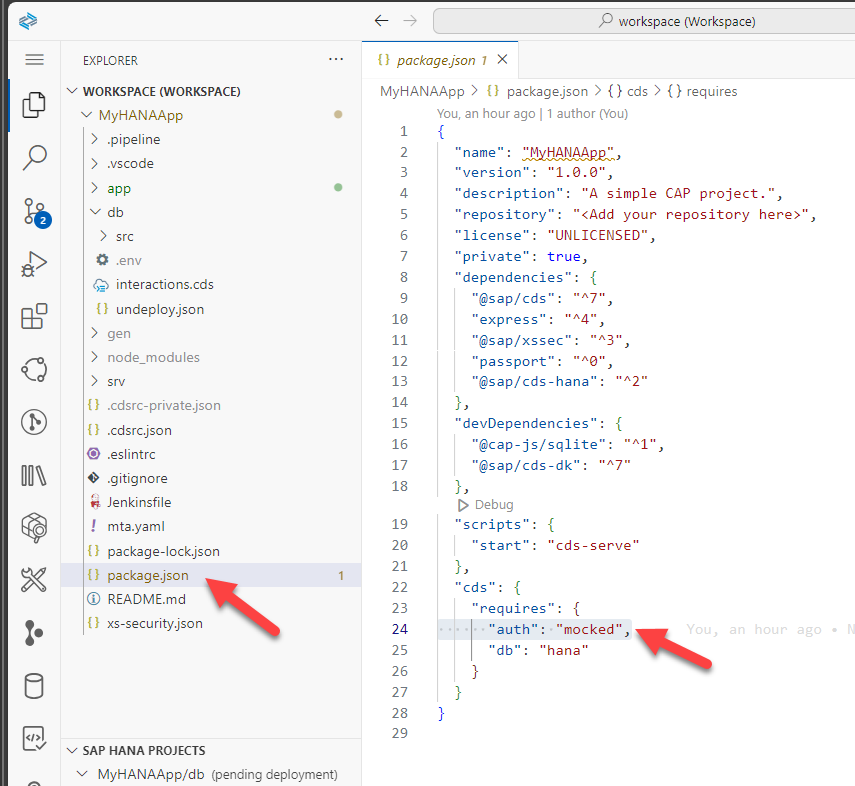Image resolution: width=855 pixels, height=786 pixels.
Task: Click MyHANAApp breadcrumb segment
Action: [x=422, y=91]
